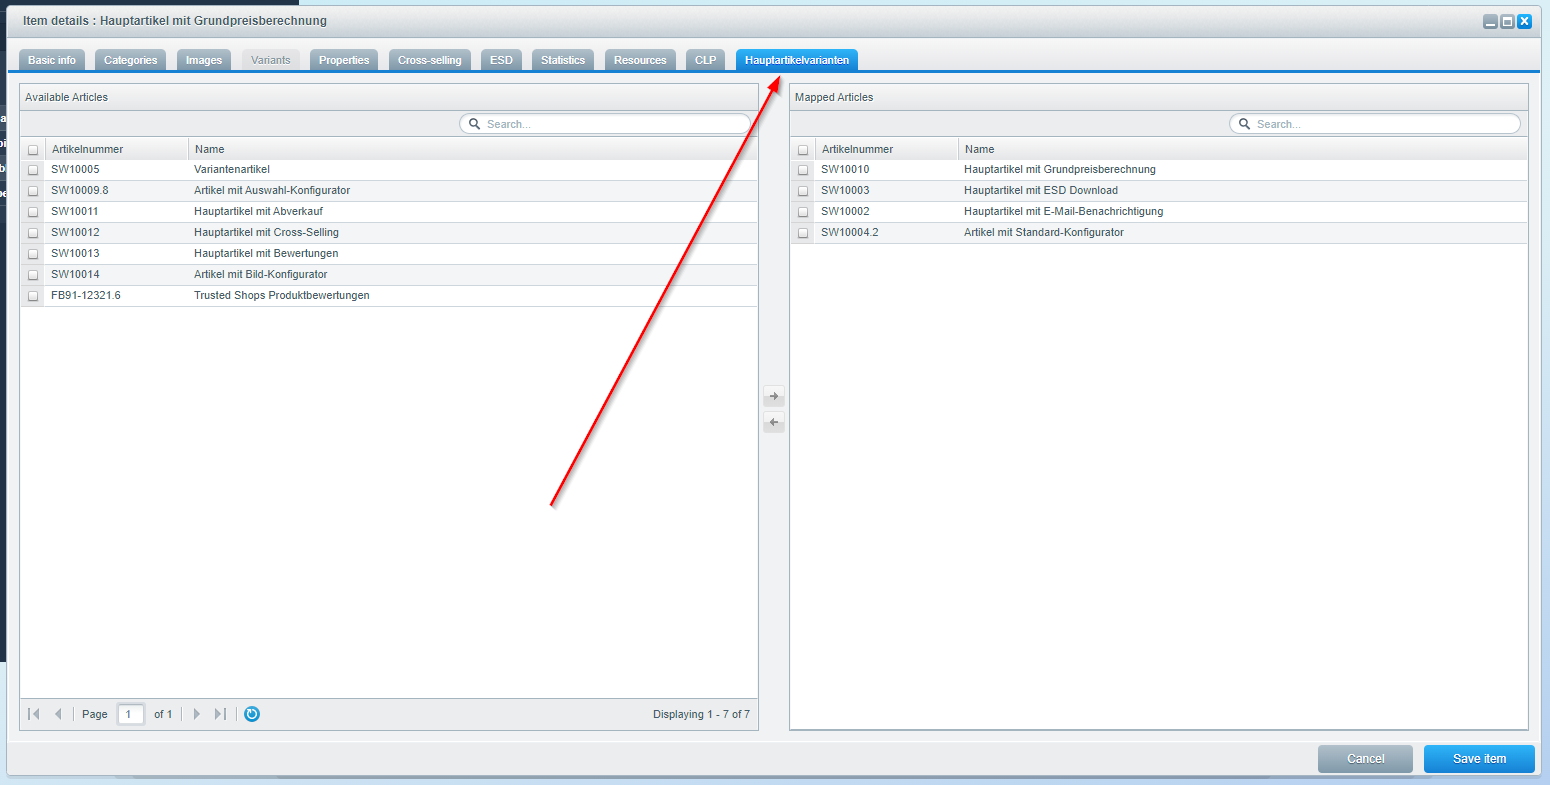Click the Cancel button

tap(1365, 759)
